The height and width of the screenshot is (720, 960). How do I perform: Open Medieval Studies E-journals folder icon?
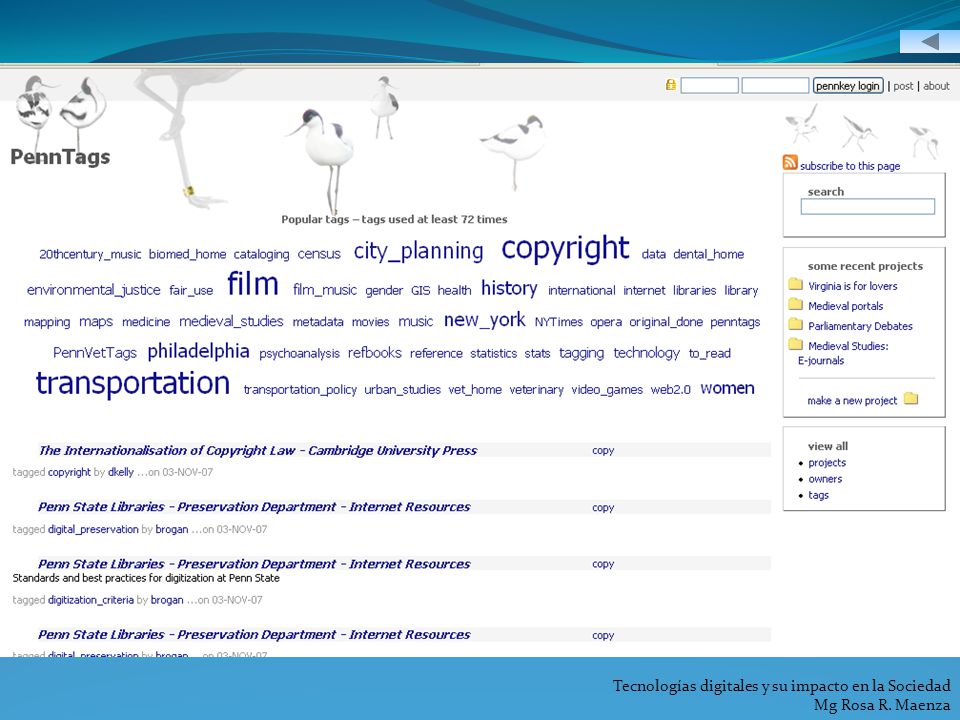click(795, 344)
